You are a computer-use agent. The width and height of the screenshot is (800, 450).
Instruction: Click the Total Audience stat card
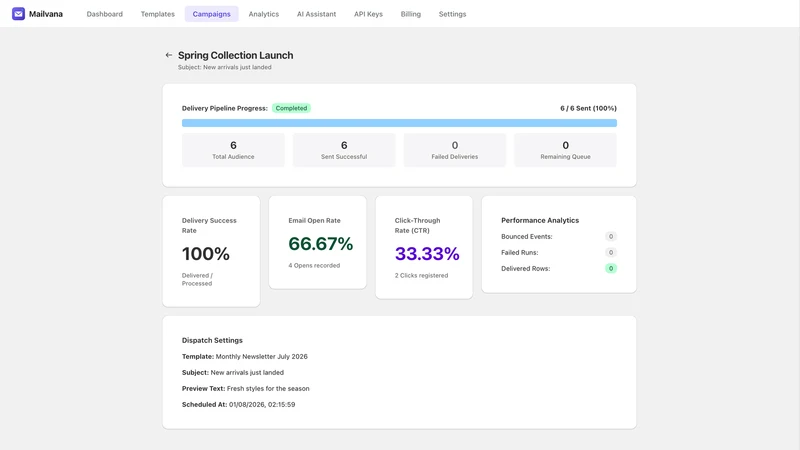[x=233, y=150]
